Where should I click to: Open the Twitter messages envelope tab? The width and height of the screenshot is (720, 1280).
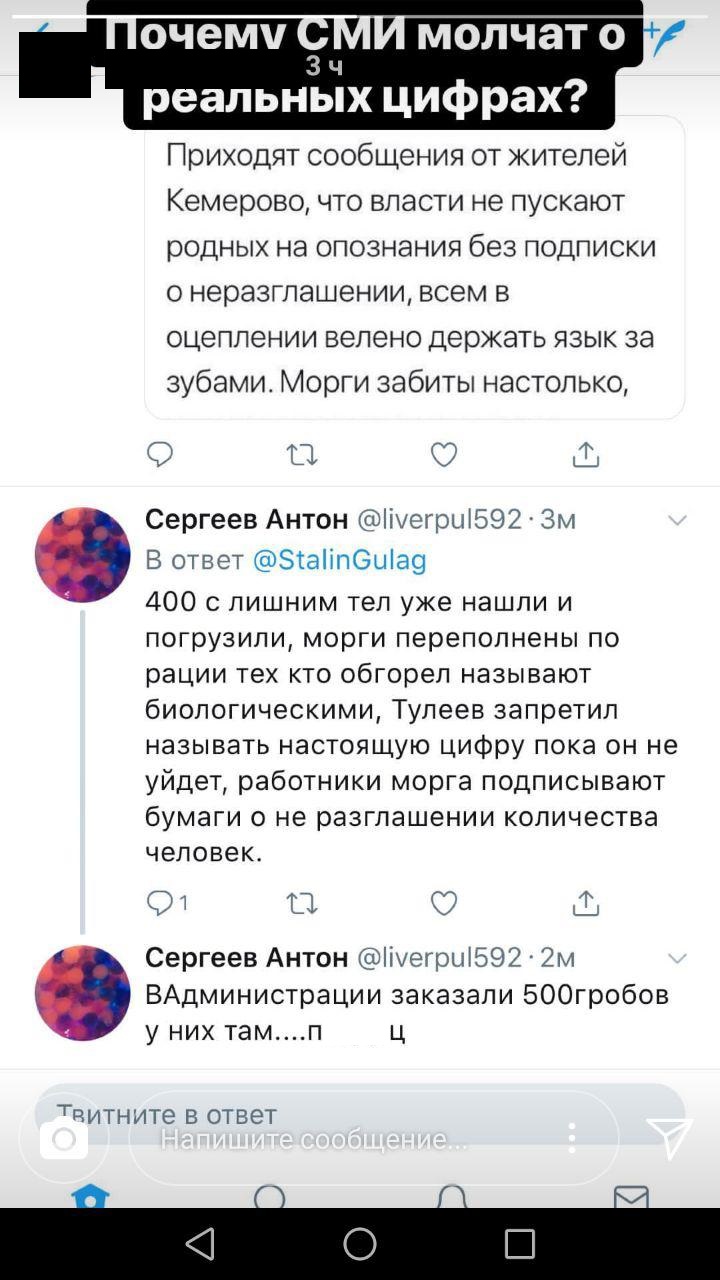point(631,1196)
